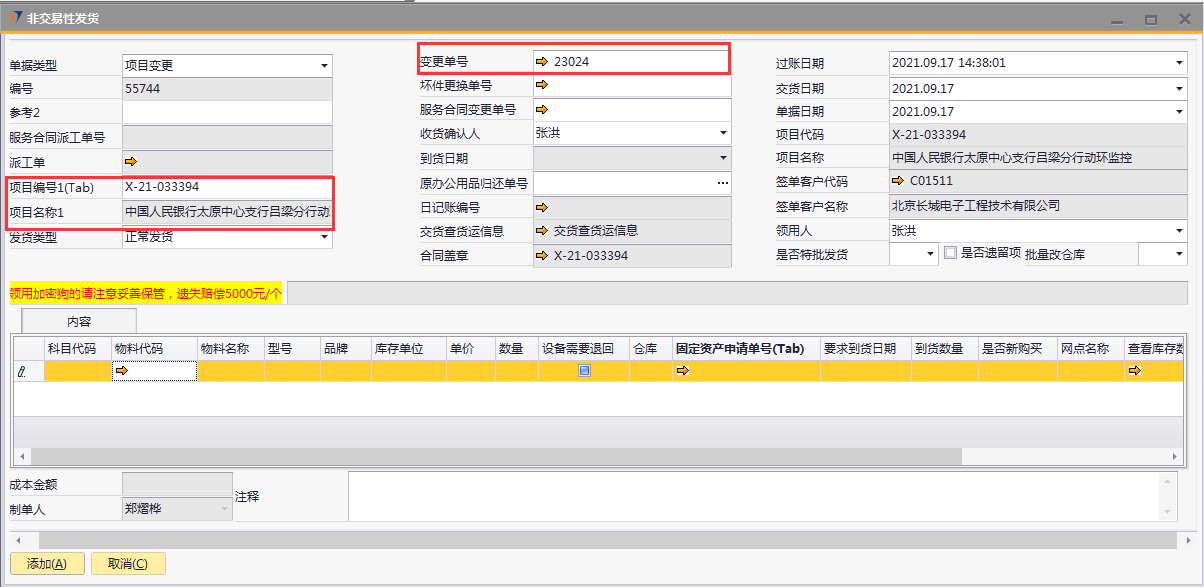Switch to the 内容 tab
This screenshot has height=587, width=1204.
pyautogui.click(x=79, y=321)
